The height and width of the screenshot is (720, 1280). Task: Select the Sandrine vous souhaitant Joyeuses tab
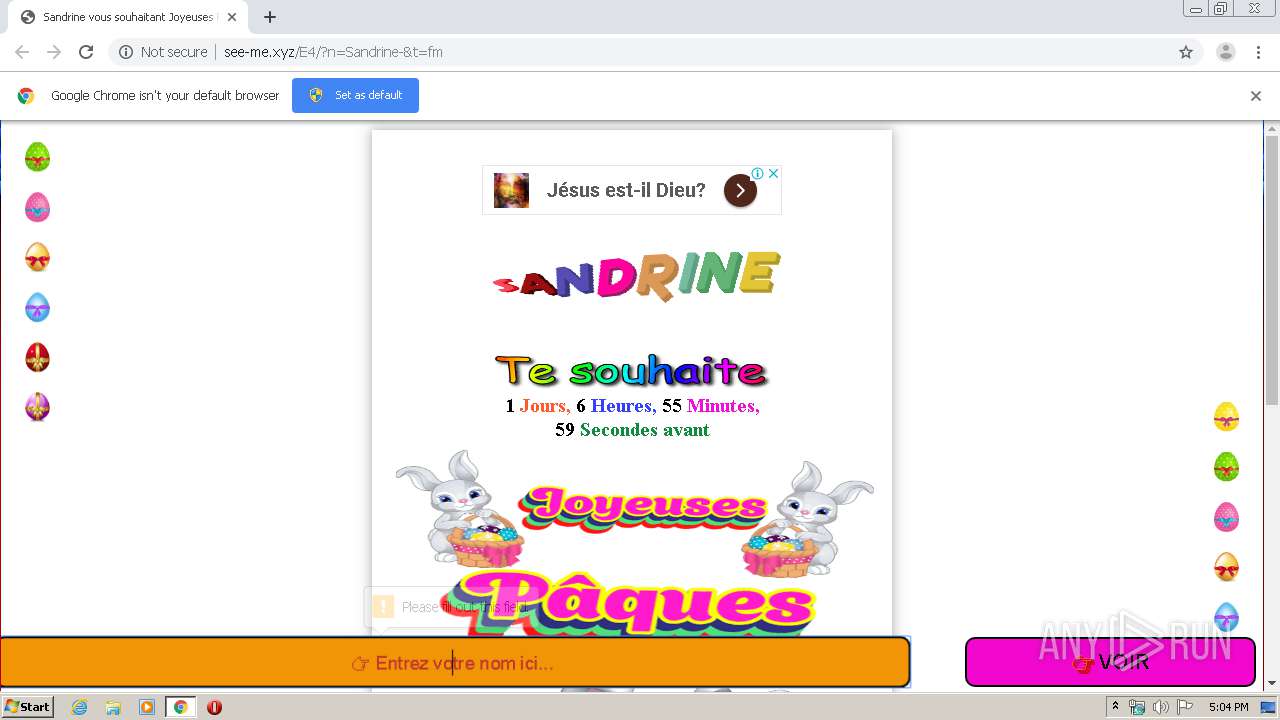pos(128,17)
